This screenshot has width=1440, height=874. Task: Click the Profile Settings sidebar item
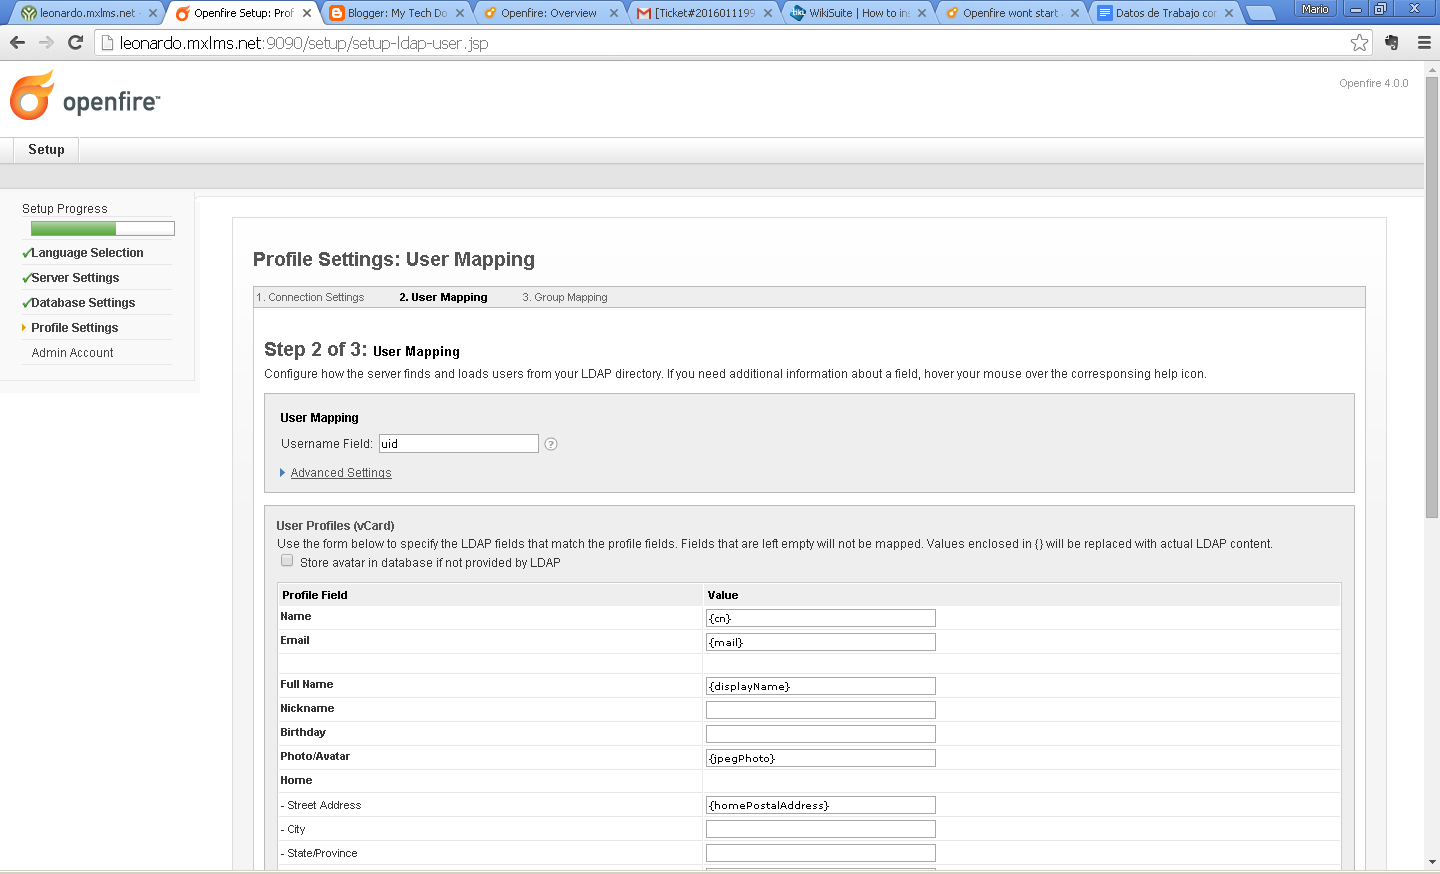[74, 328]
